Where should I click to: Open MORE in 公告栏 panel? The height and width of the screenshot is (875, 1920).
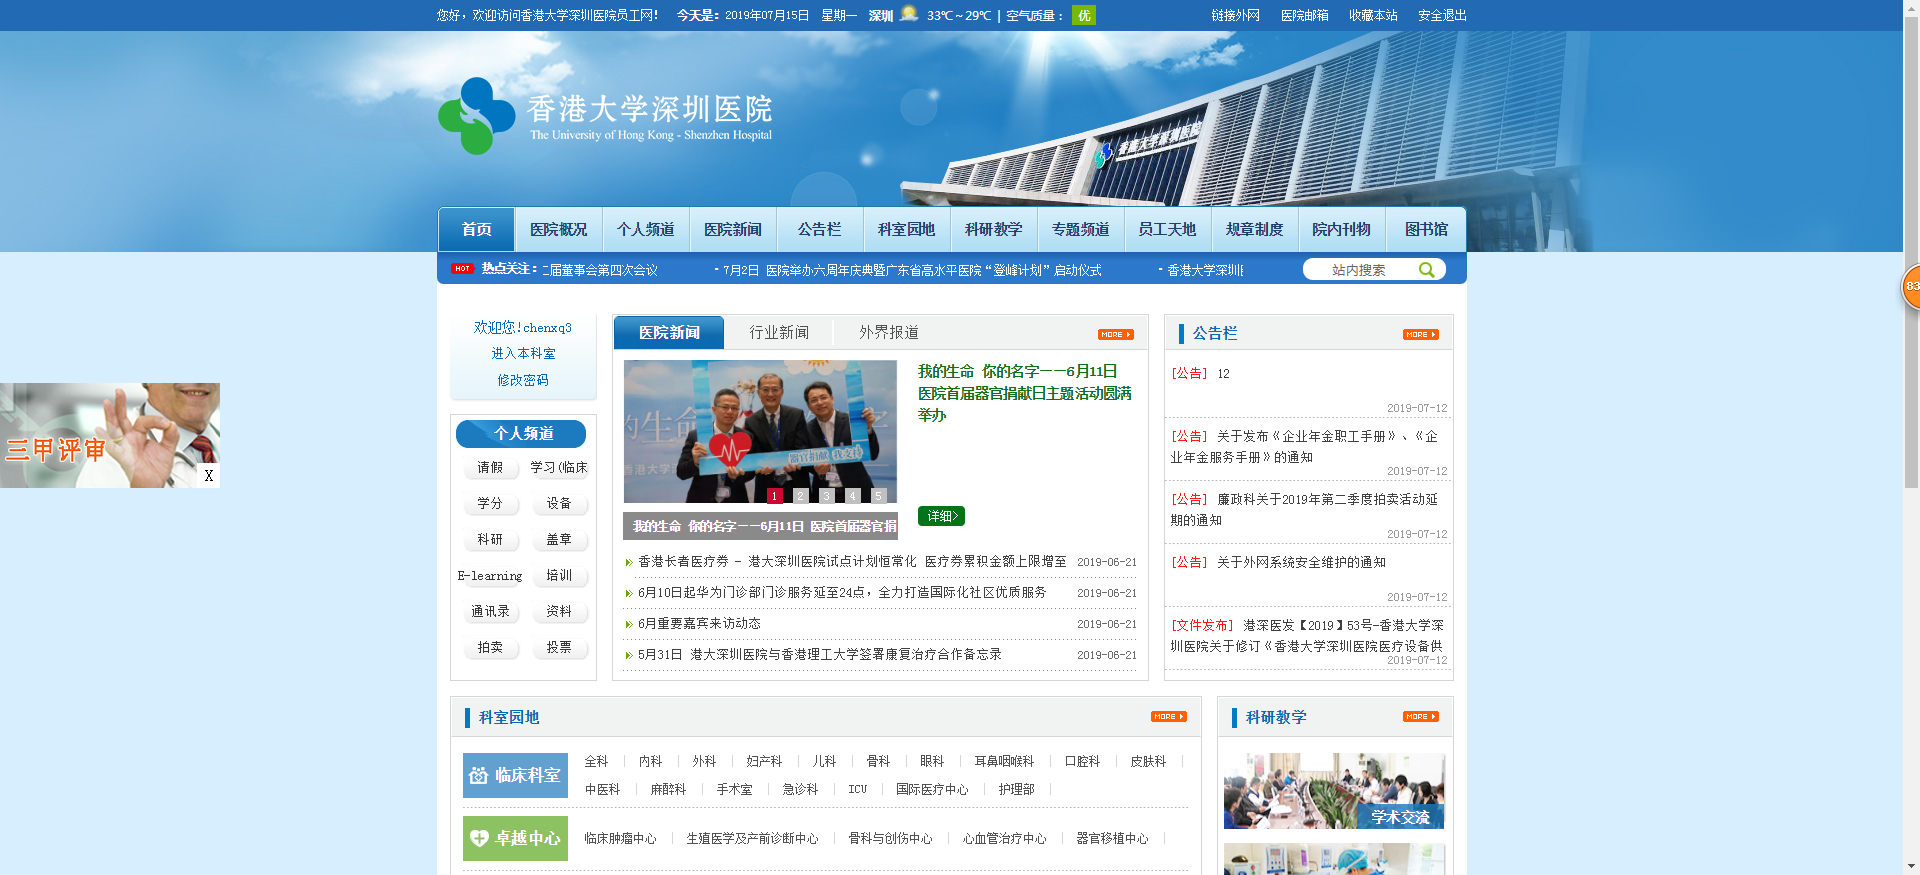click(1420, 335)
